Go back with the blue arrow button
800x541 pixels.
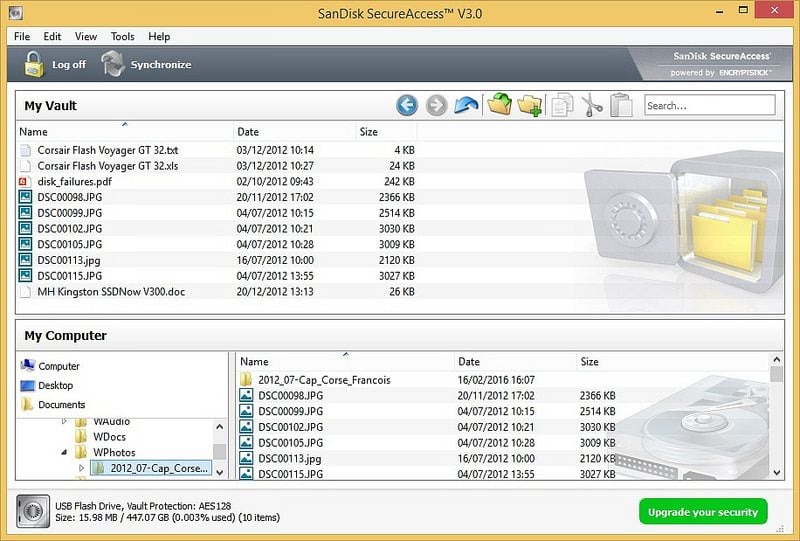pos(407,106)
